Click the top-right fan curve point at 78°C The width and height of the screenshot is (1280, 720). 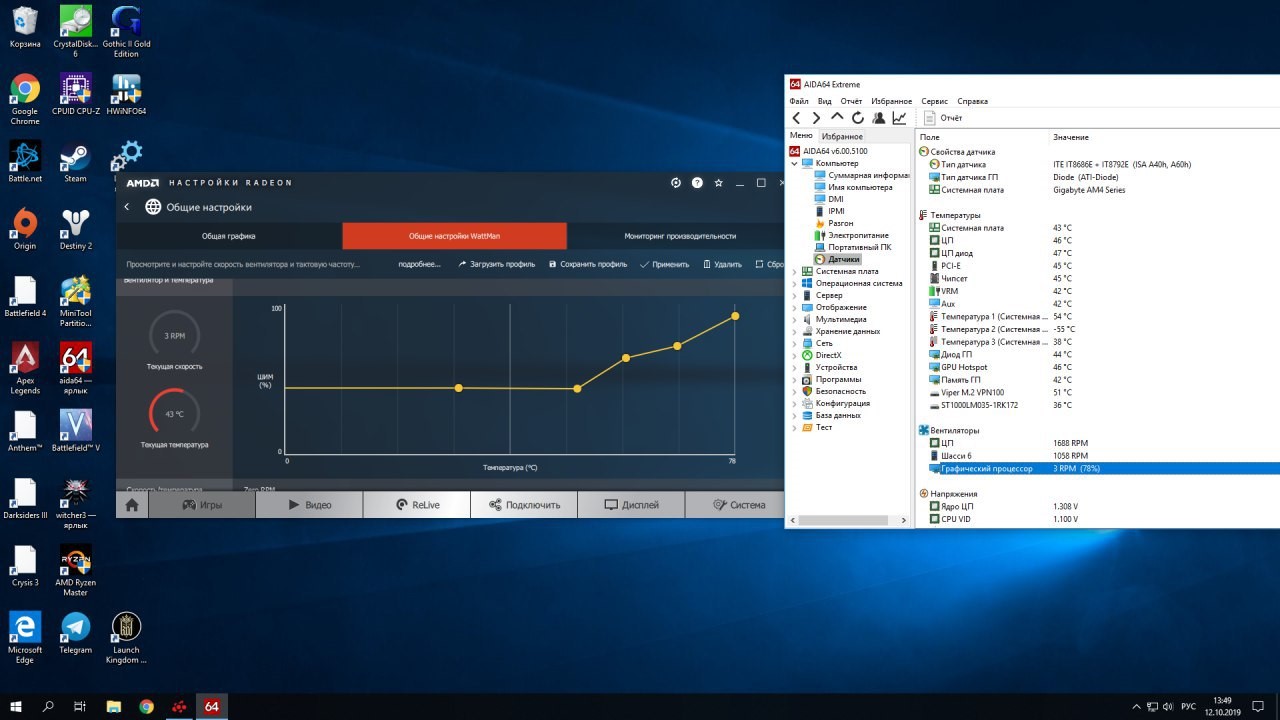[735, 316]
